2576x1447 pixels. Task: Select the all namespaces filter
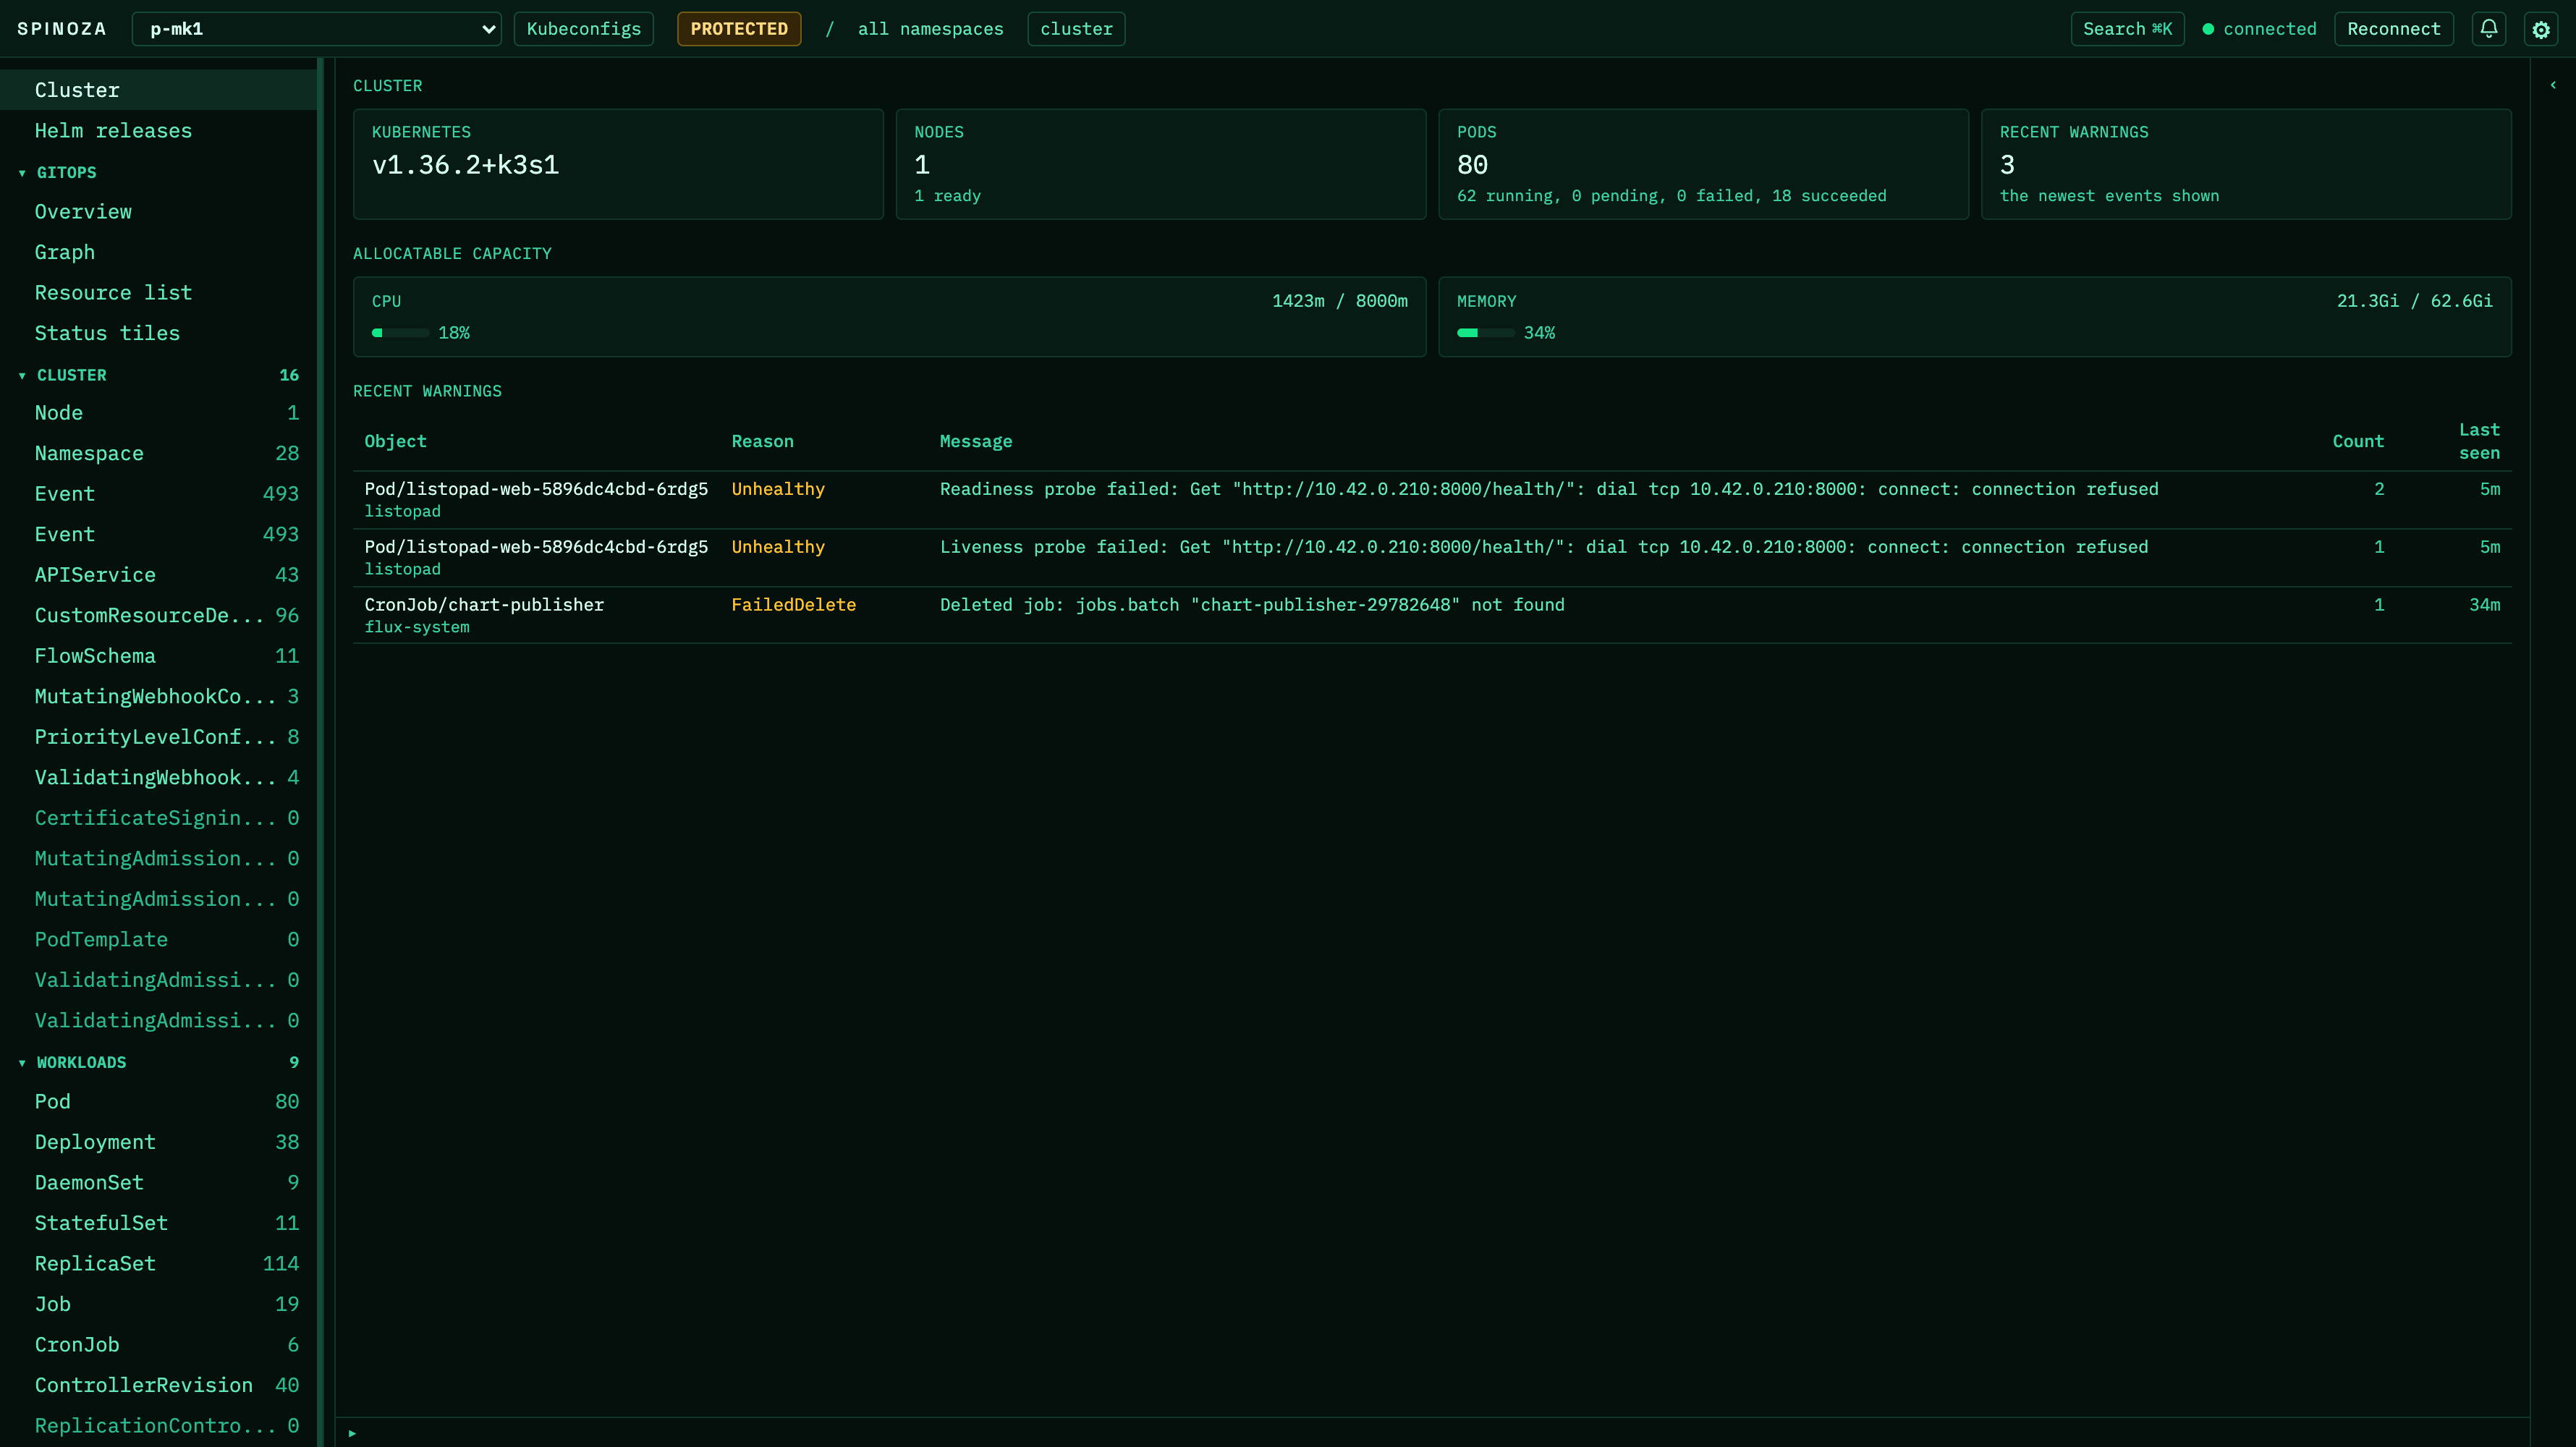930,29
